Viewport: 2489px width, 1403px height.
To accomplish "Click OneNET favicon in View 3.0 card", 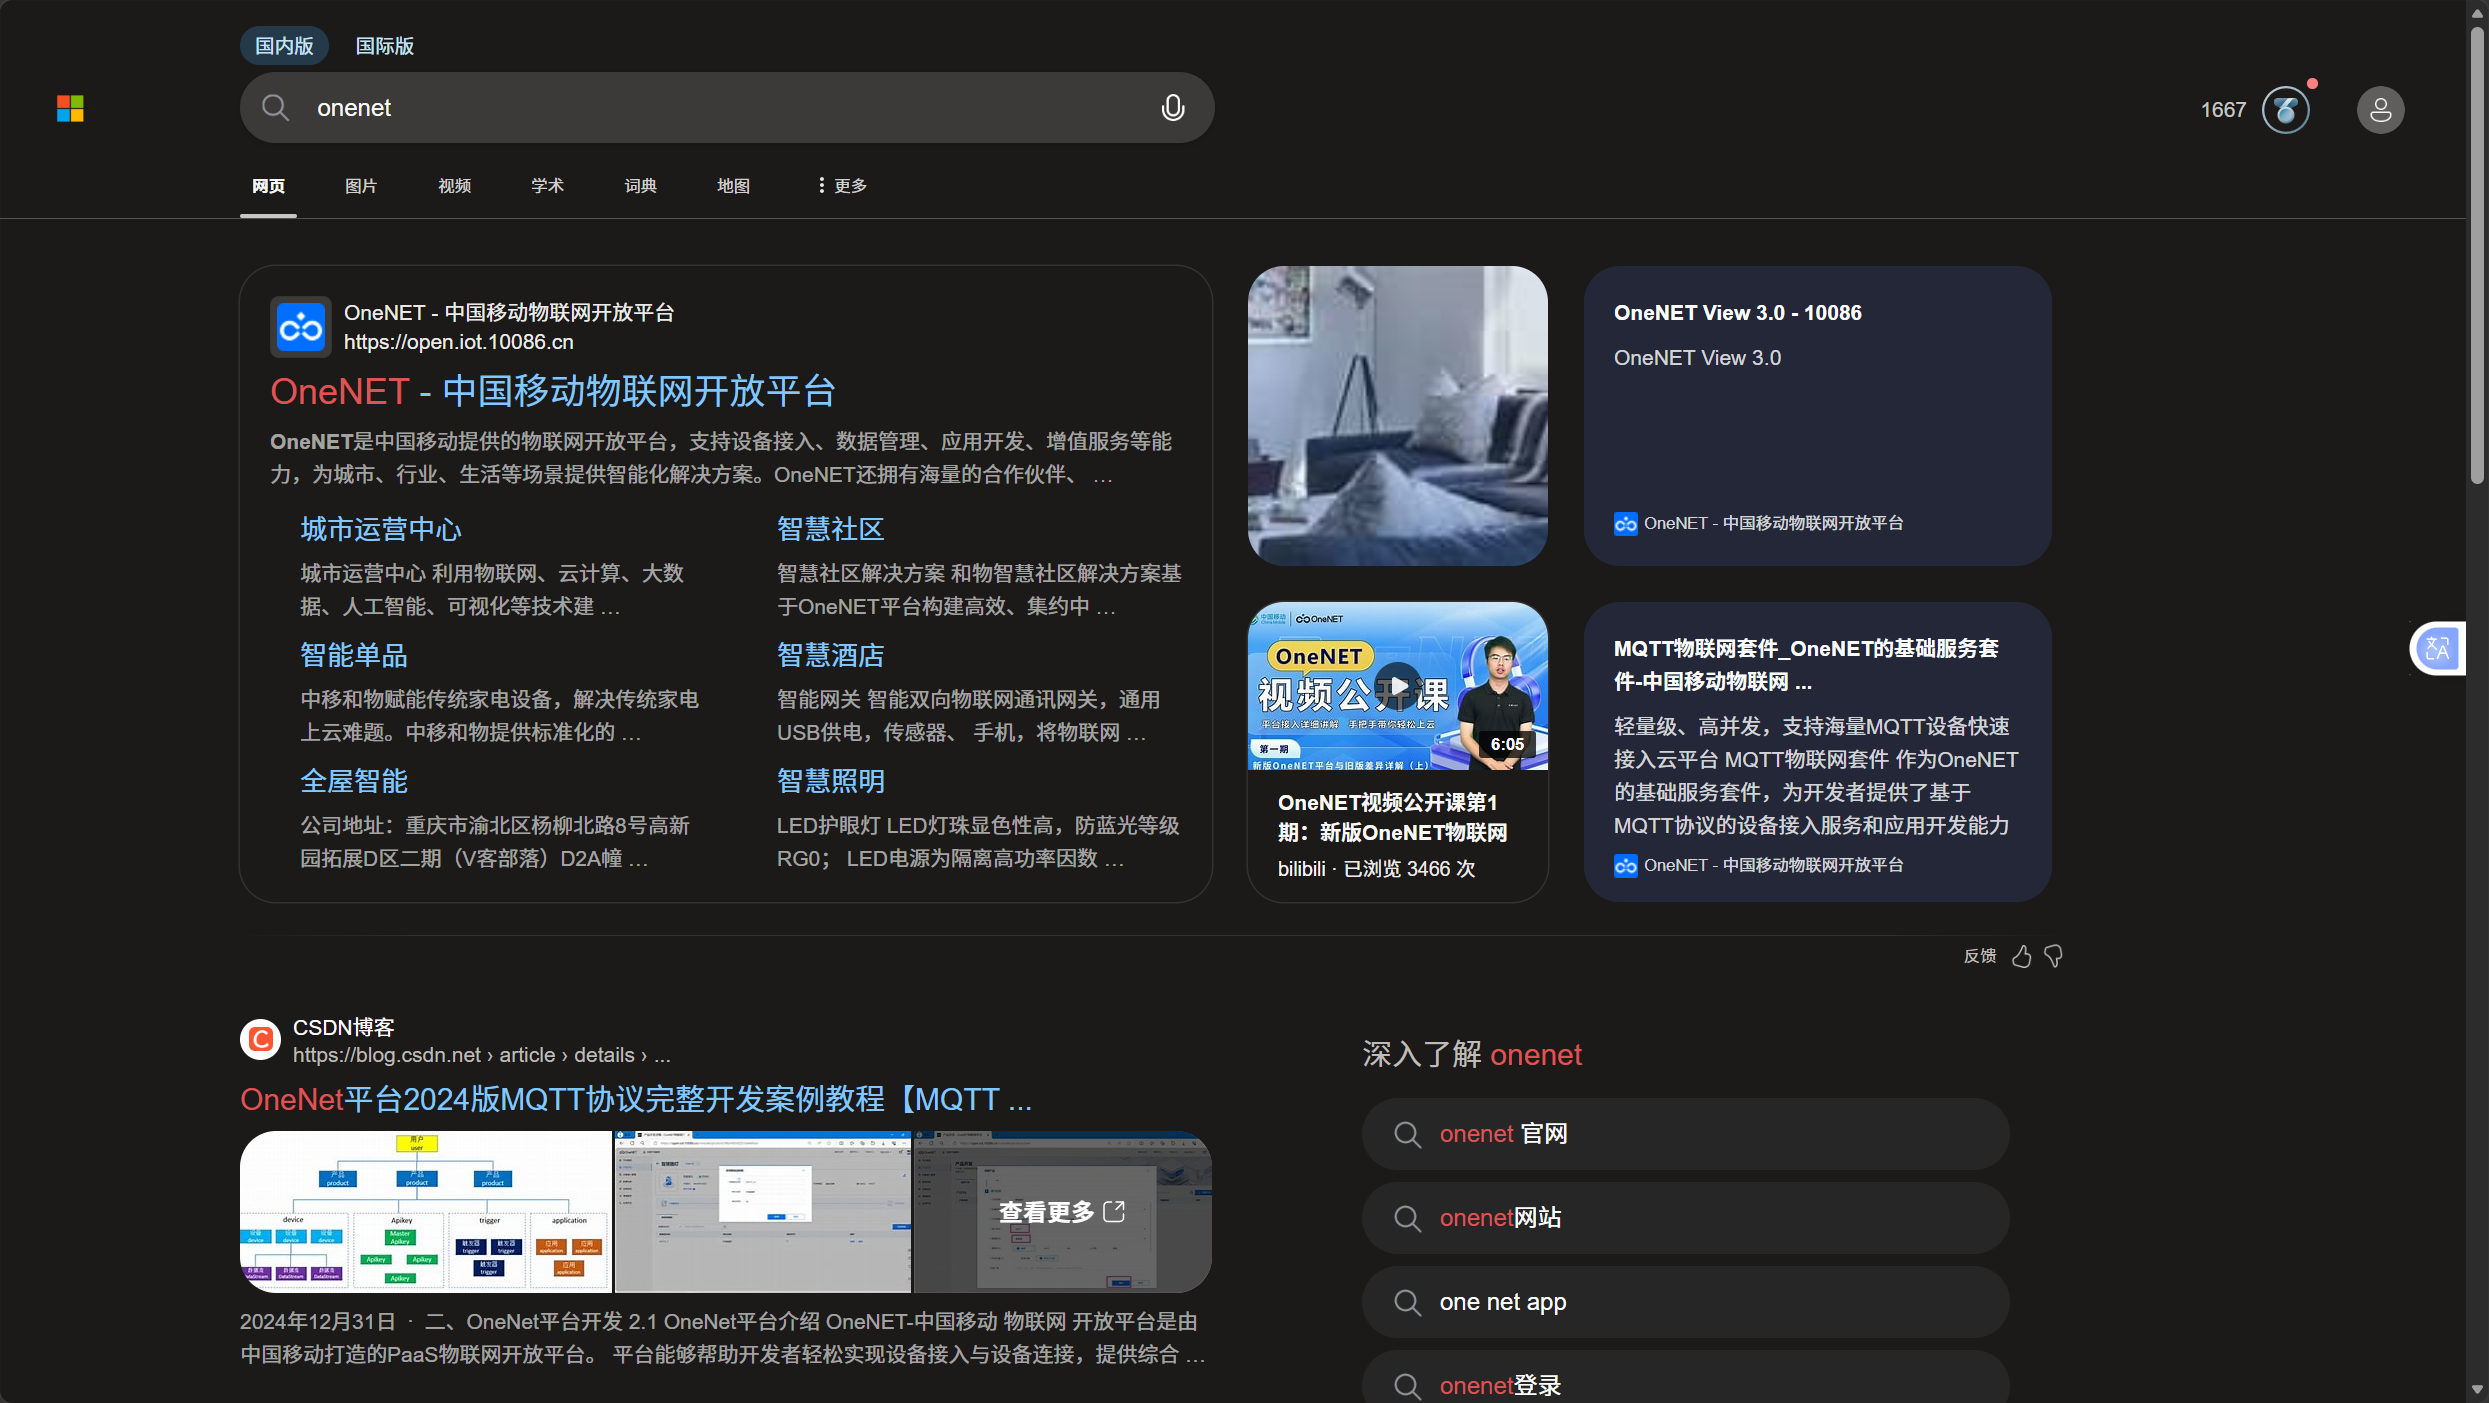I will tap(1625, 524).
